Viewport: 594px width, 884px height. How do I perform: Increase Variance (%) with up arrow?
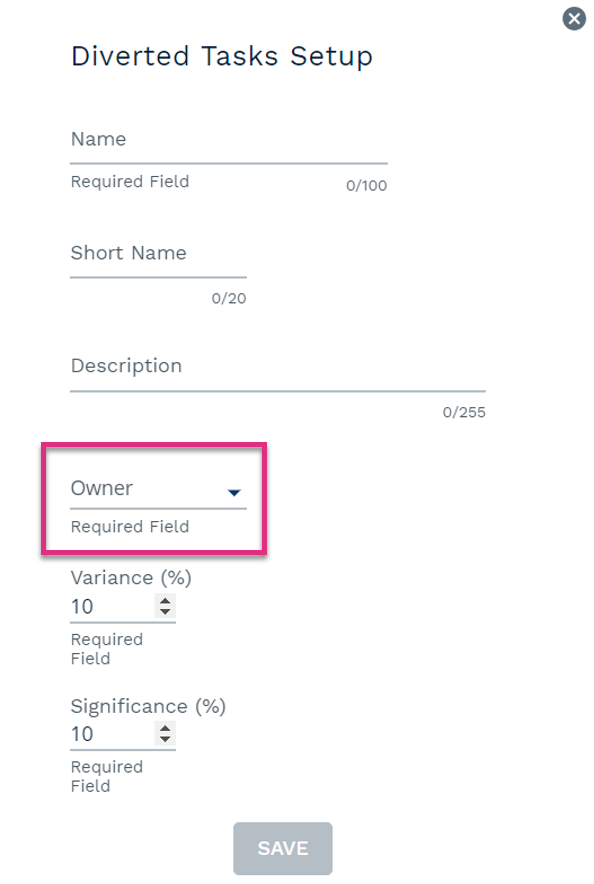pyautogui.click(x=165, y=601)
